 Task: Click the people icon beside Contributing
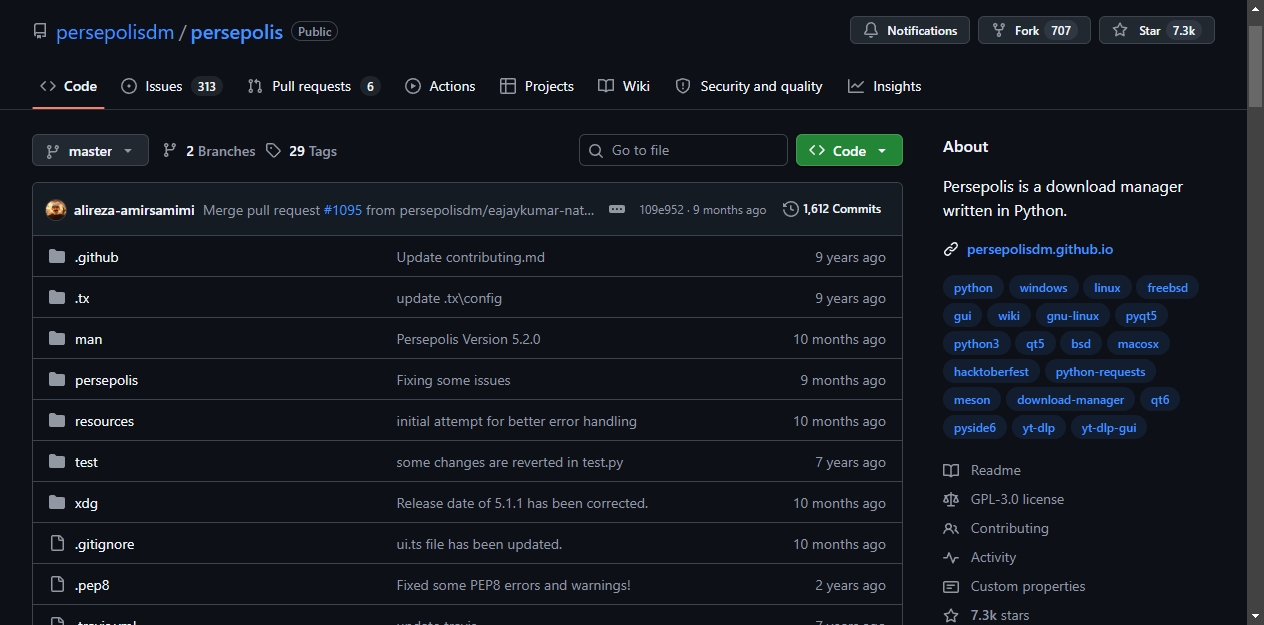(x=951, y=528)
